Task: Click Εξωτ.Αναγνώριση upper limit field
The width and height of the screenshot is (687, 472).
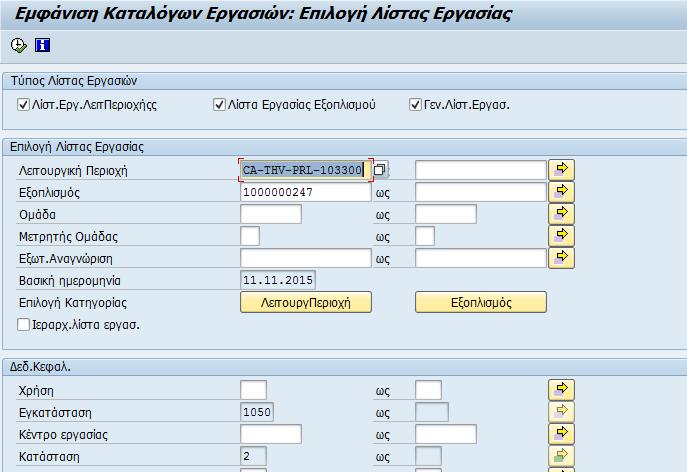Action: 481,258
